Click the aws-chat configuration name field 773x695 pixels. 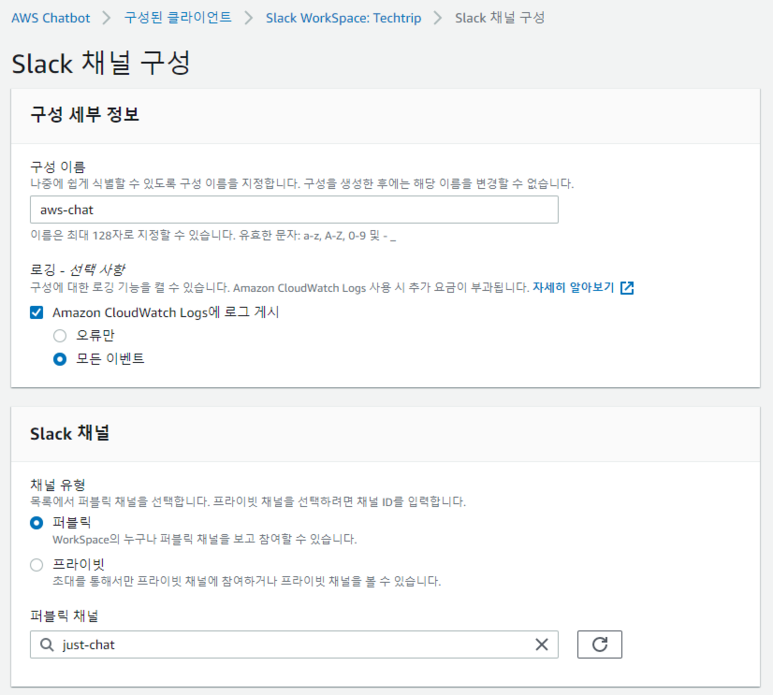click(x=294, y=209)
